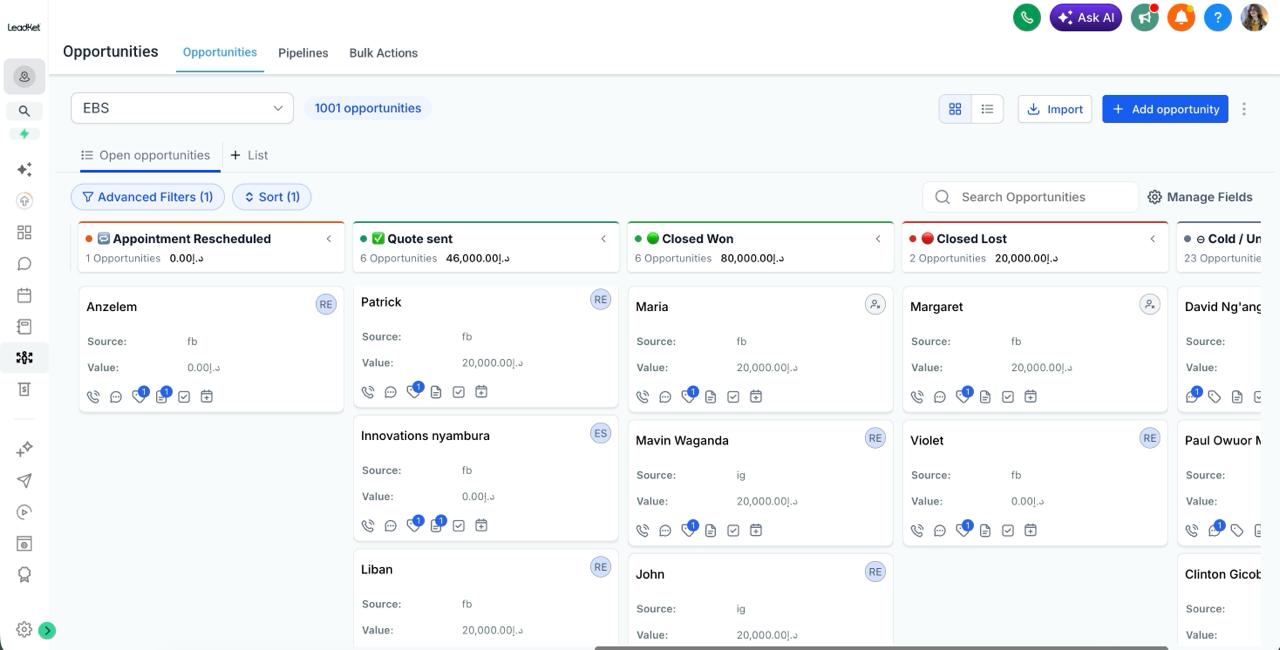Click the chat bubble icon on Maria's card
The height and width of the screenshot is (650, 1280).
pos(665,397)
